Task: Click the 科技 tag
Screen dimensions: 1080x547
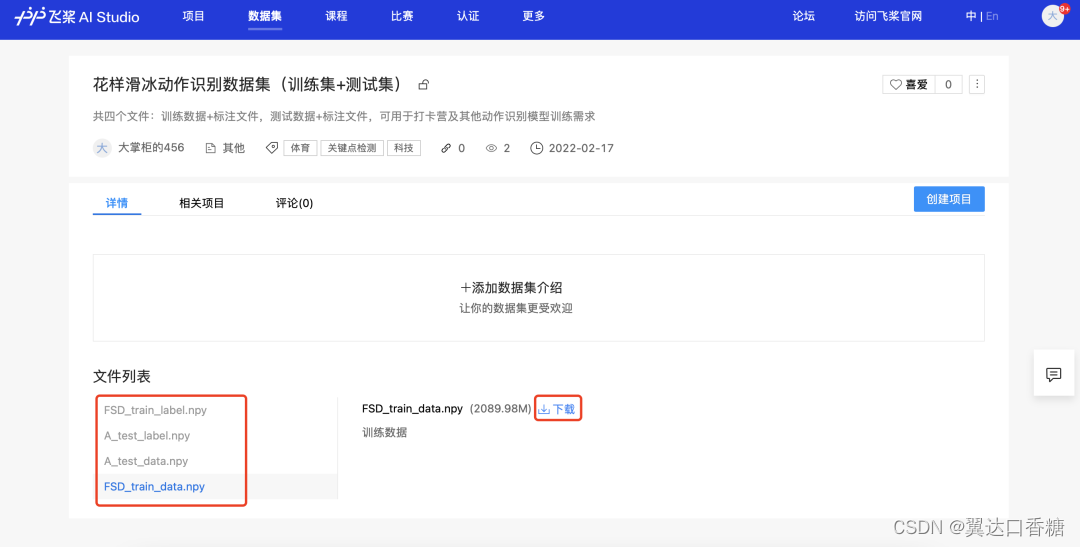Action: pos(404,148)
